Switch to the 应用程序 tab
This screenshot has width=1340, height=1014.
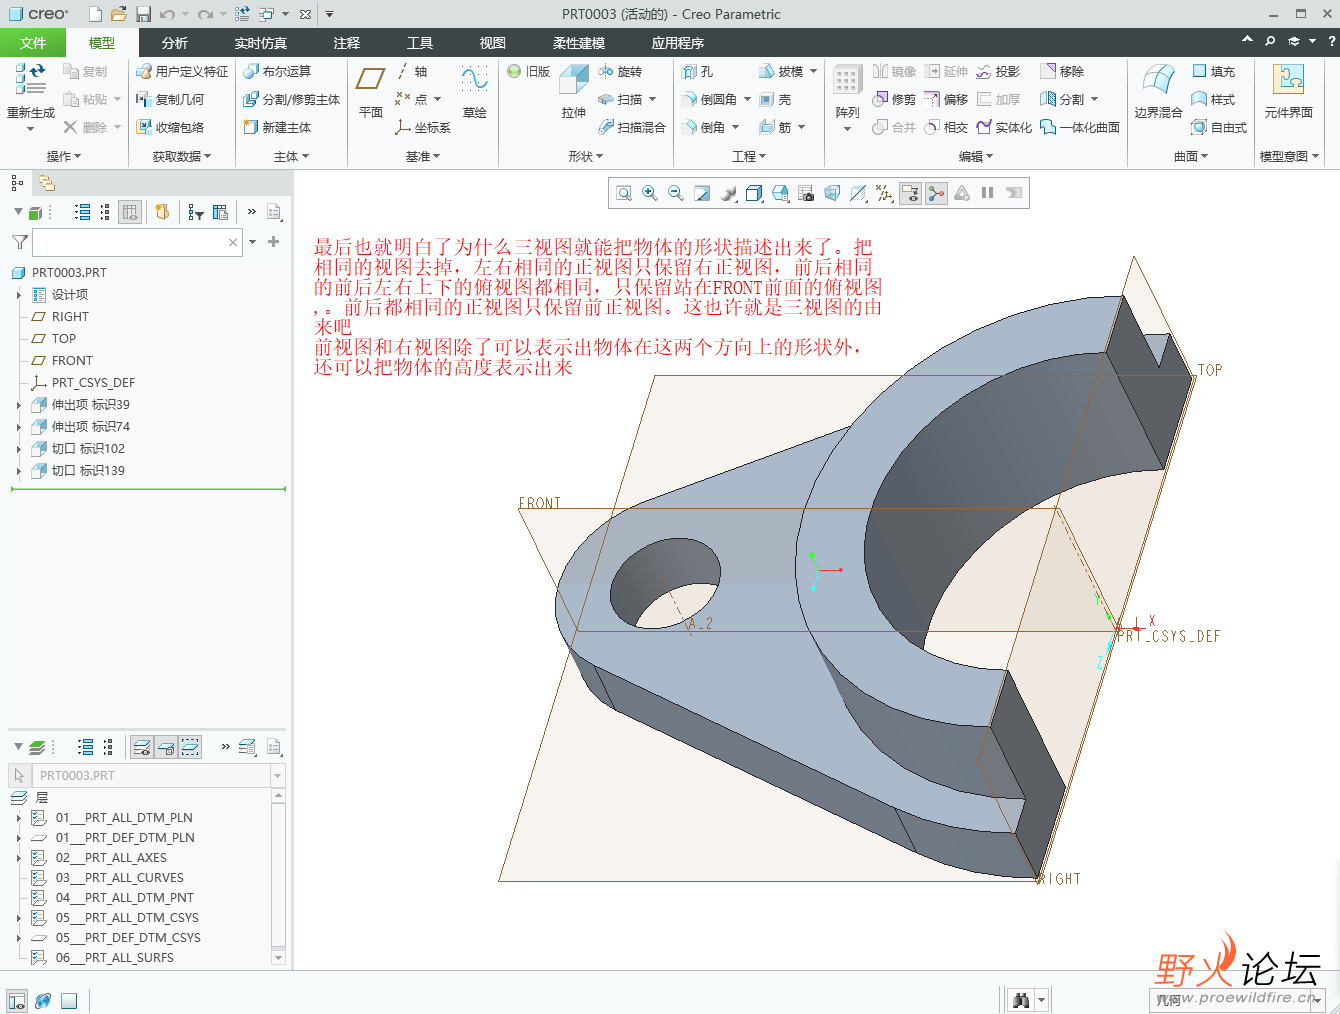(x=678, y=43)
